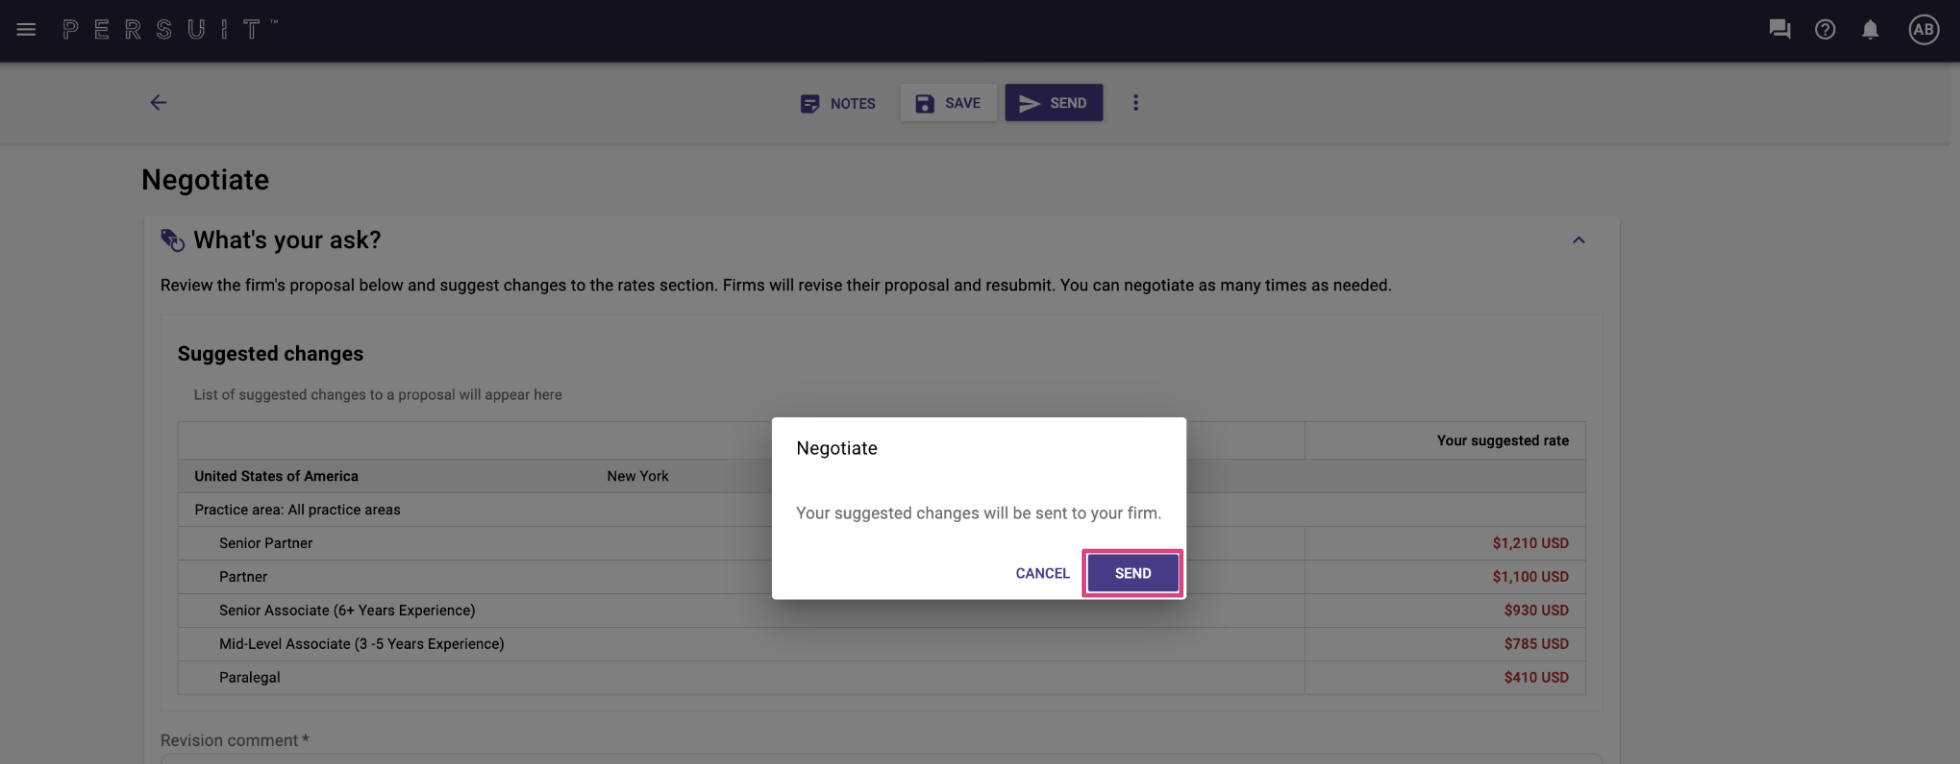
Task: Click the Suggested changes heading
Action: 270,354
